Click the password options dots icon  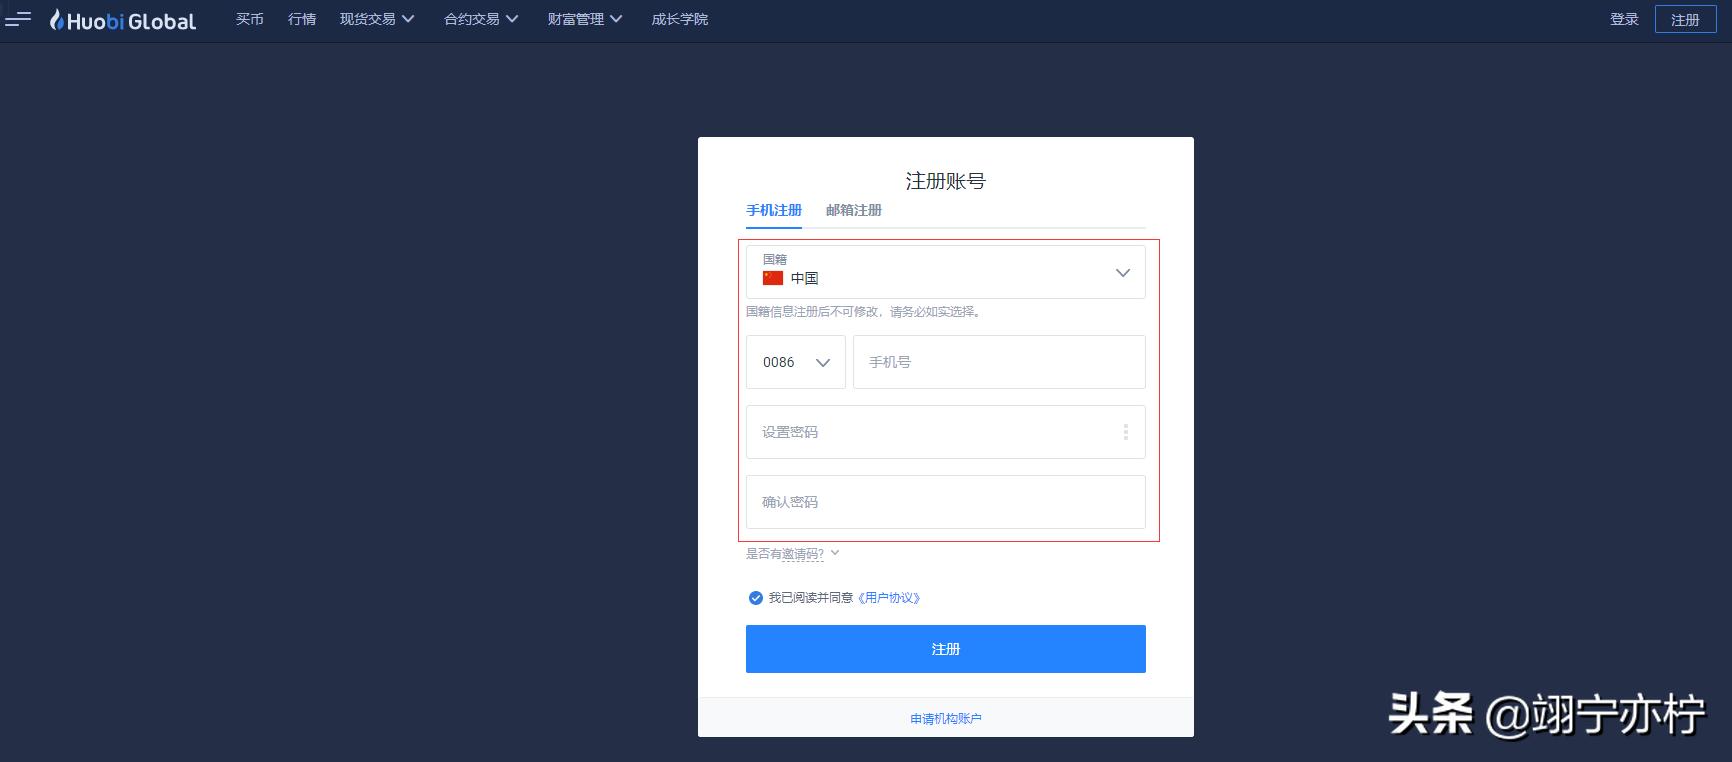tap(1125, 432)
